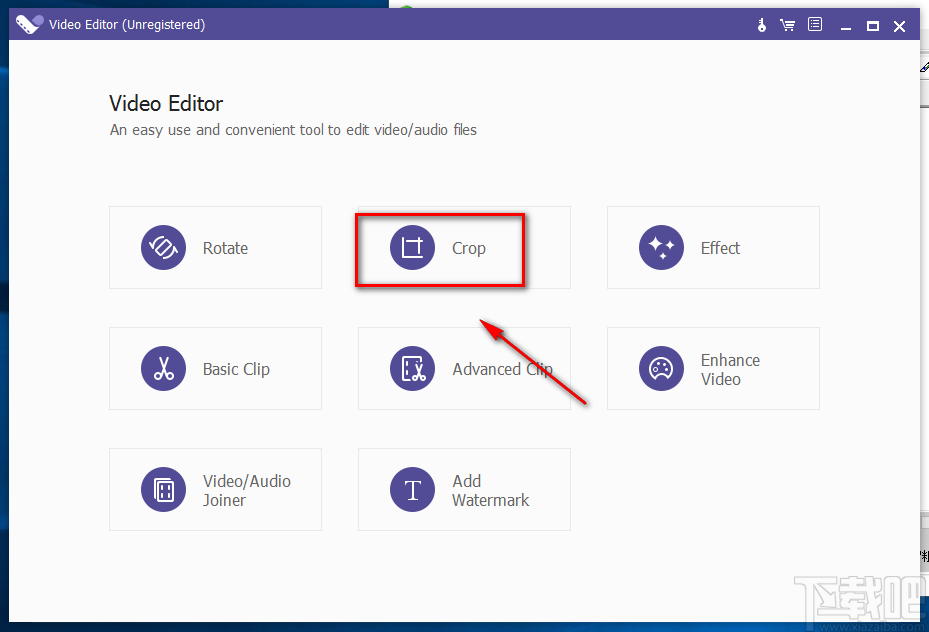929x632 pixels.
Task: Minimize the Video Editor window
Action: [x=846, y=25]
